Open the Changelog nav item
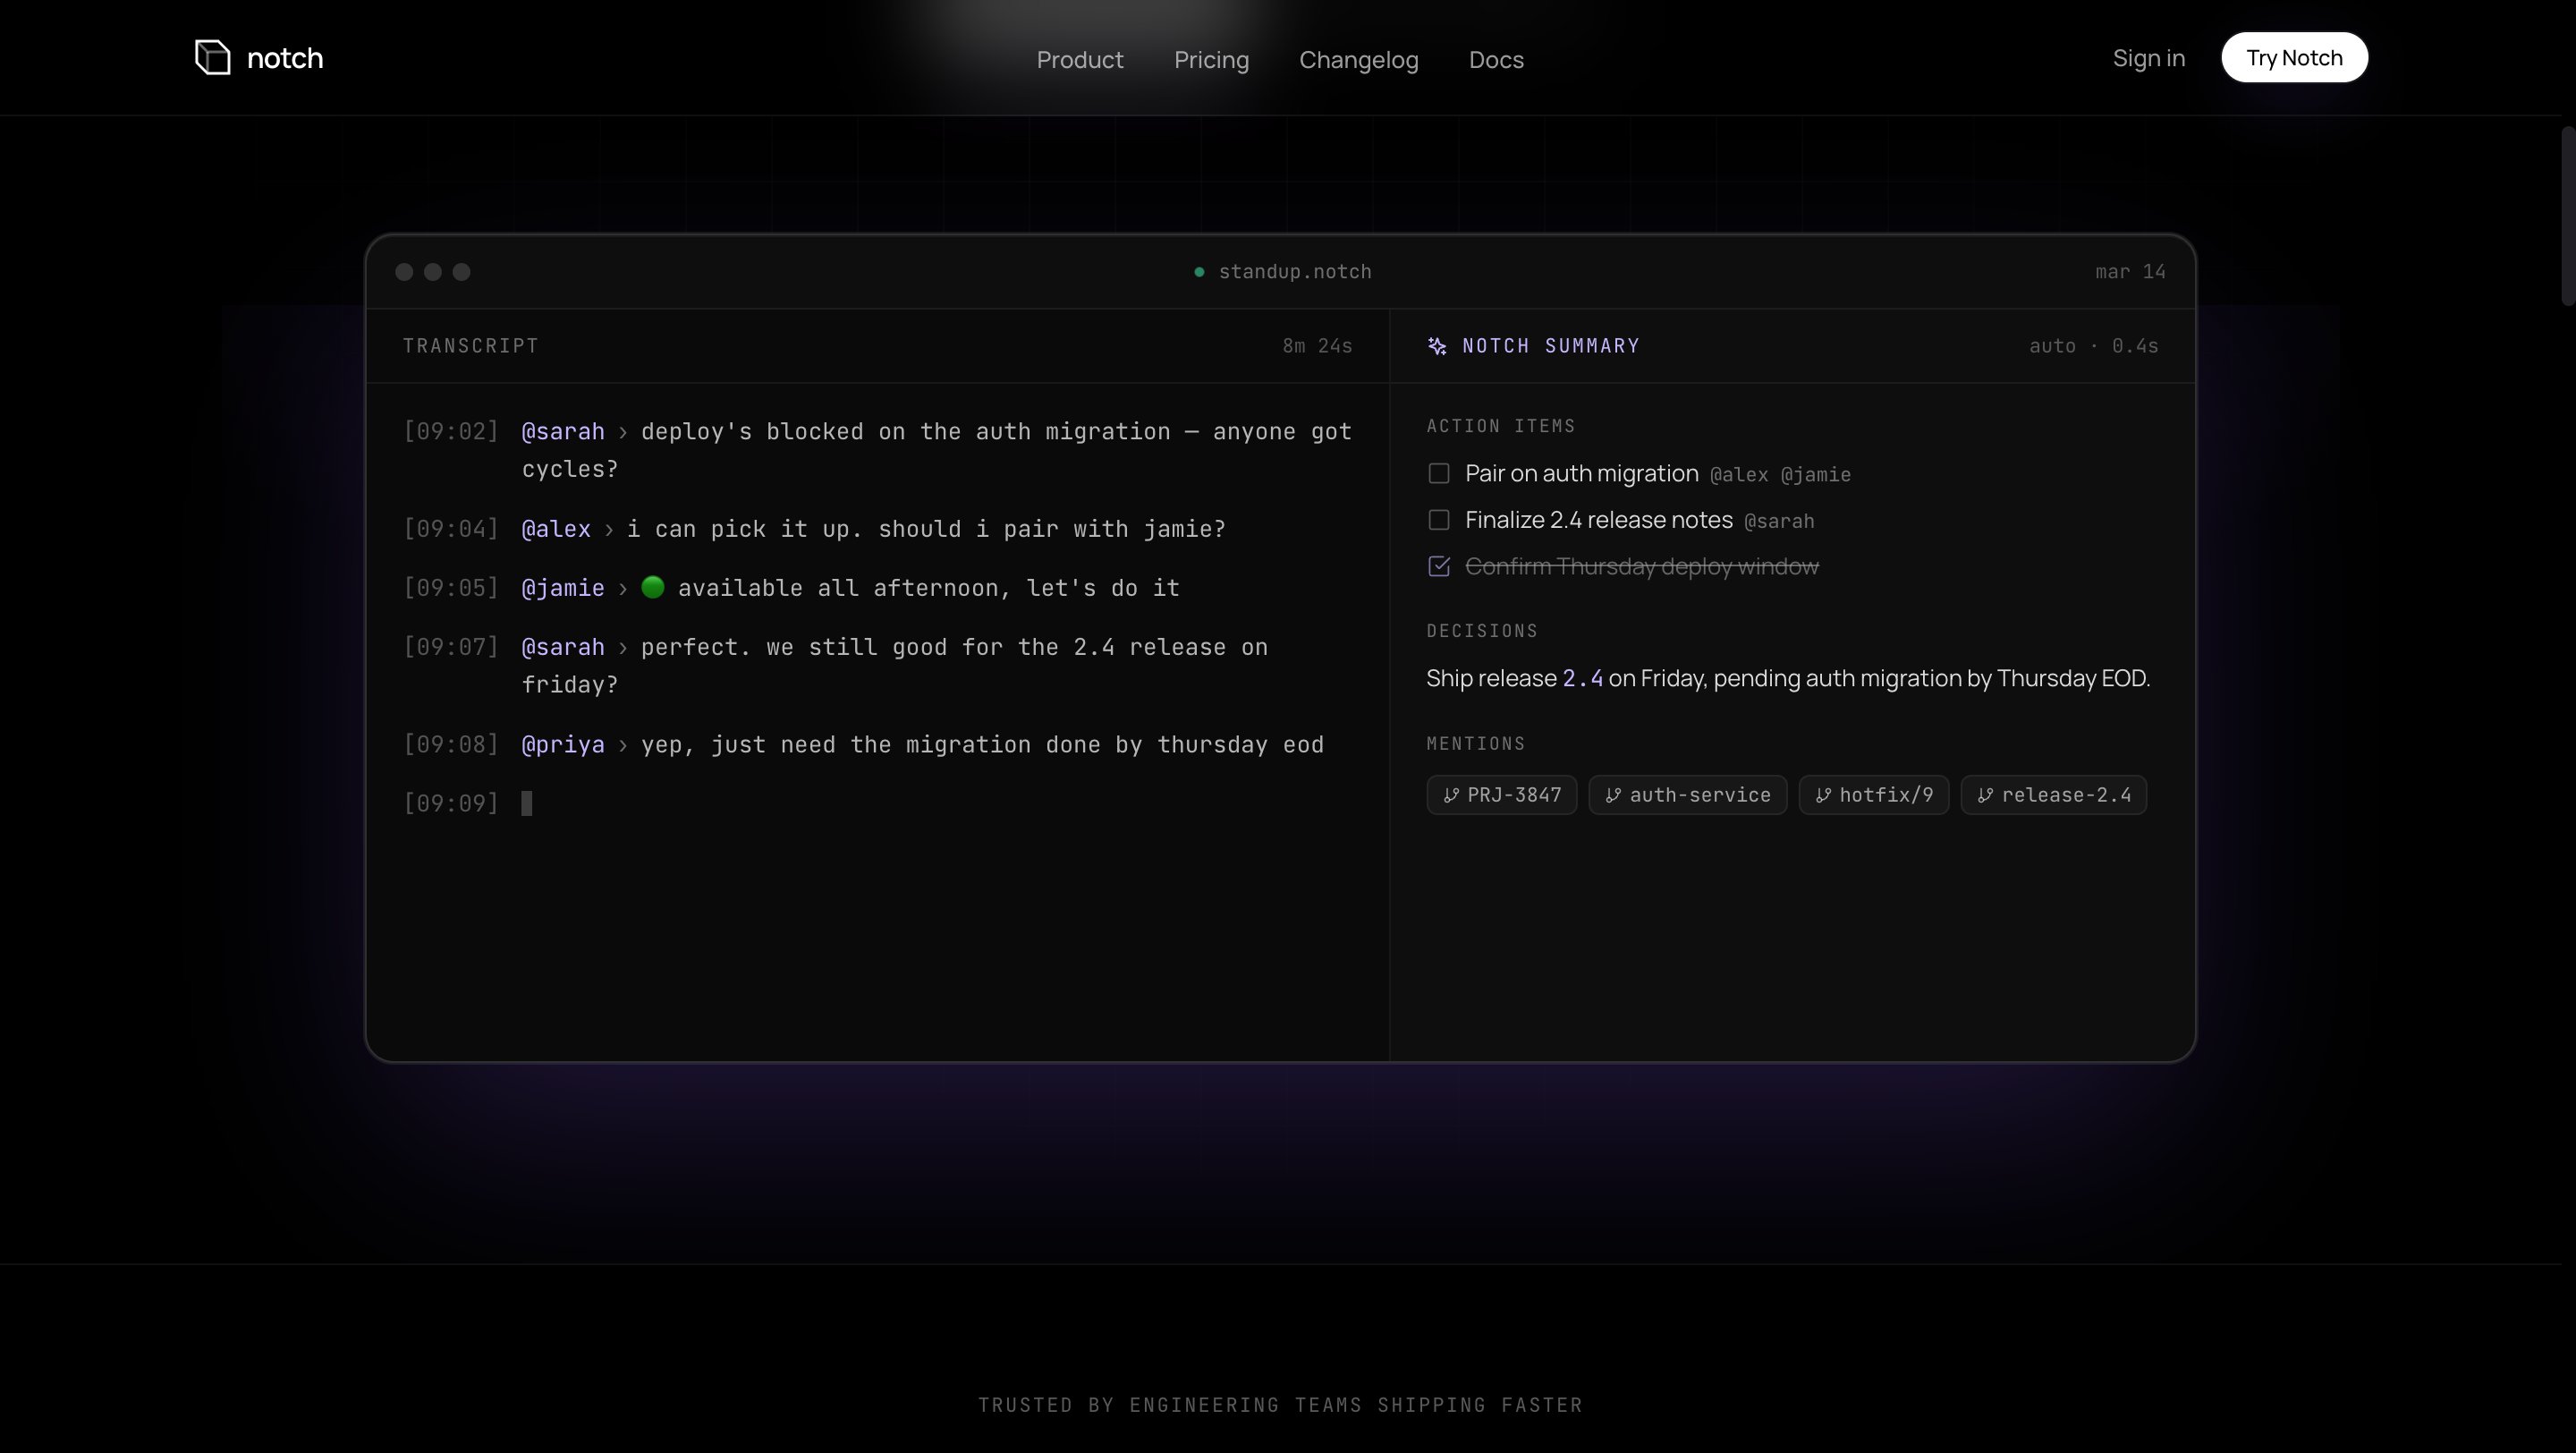Image resolution: width=2576 pixels, height=1453 pixels. [x=1358, y=59]
